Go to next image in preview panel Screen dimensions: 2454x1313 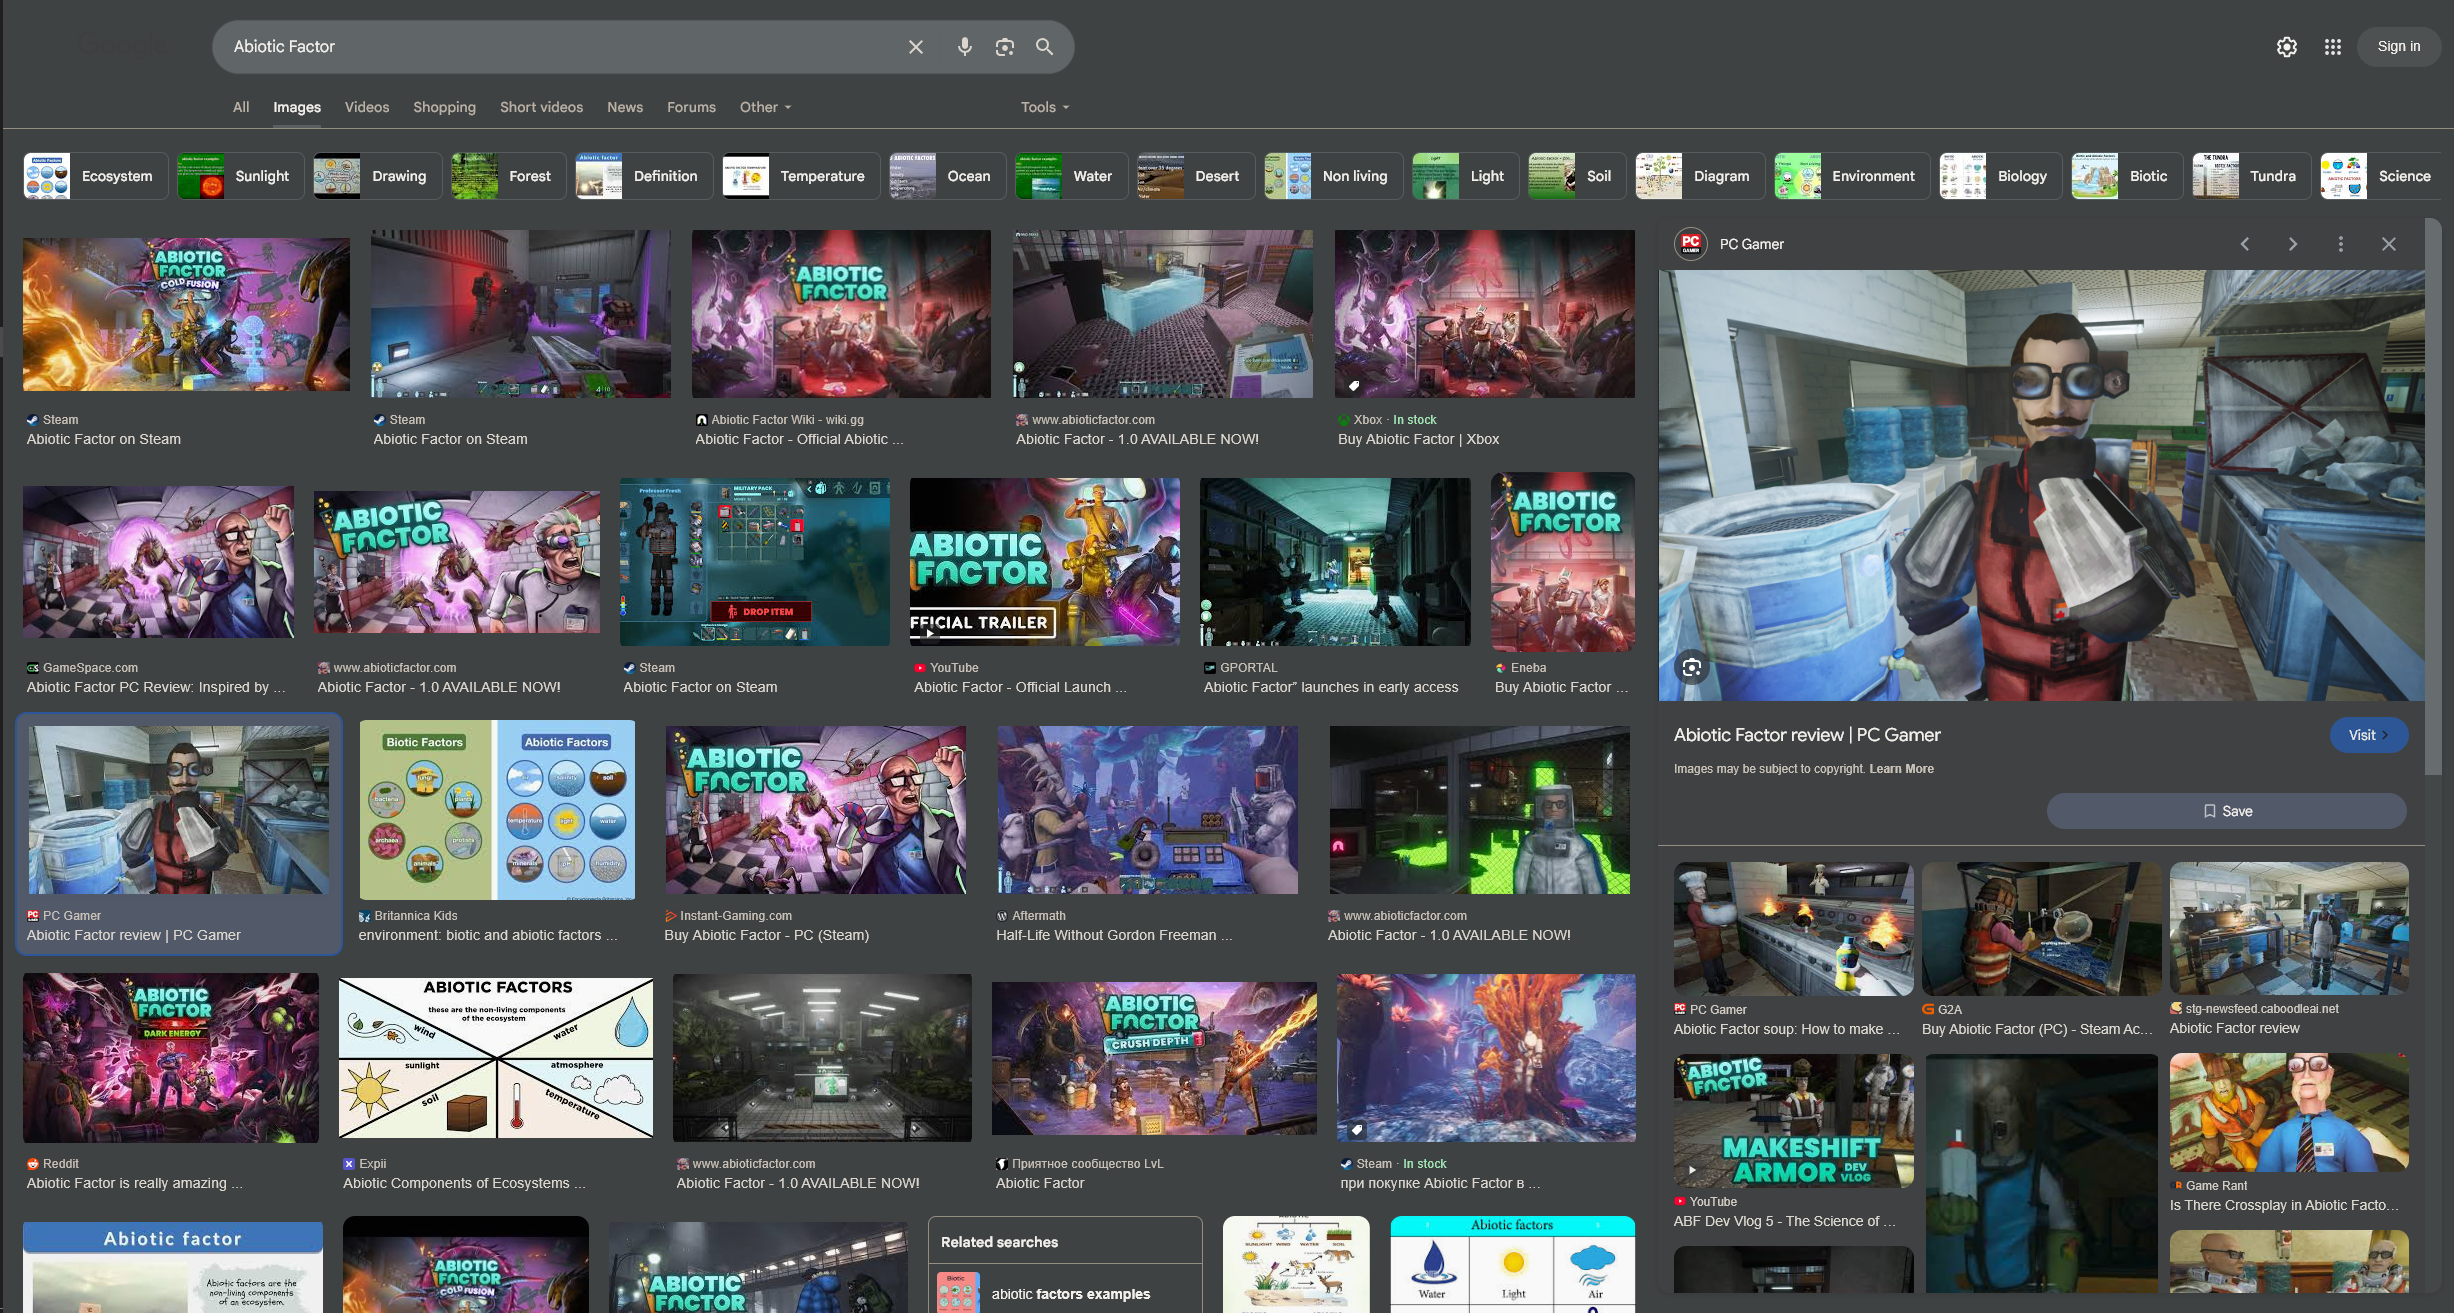[2292, 244]
